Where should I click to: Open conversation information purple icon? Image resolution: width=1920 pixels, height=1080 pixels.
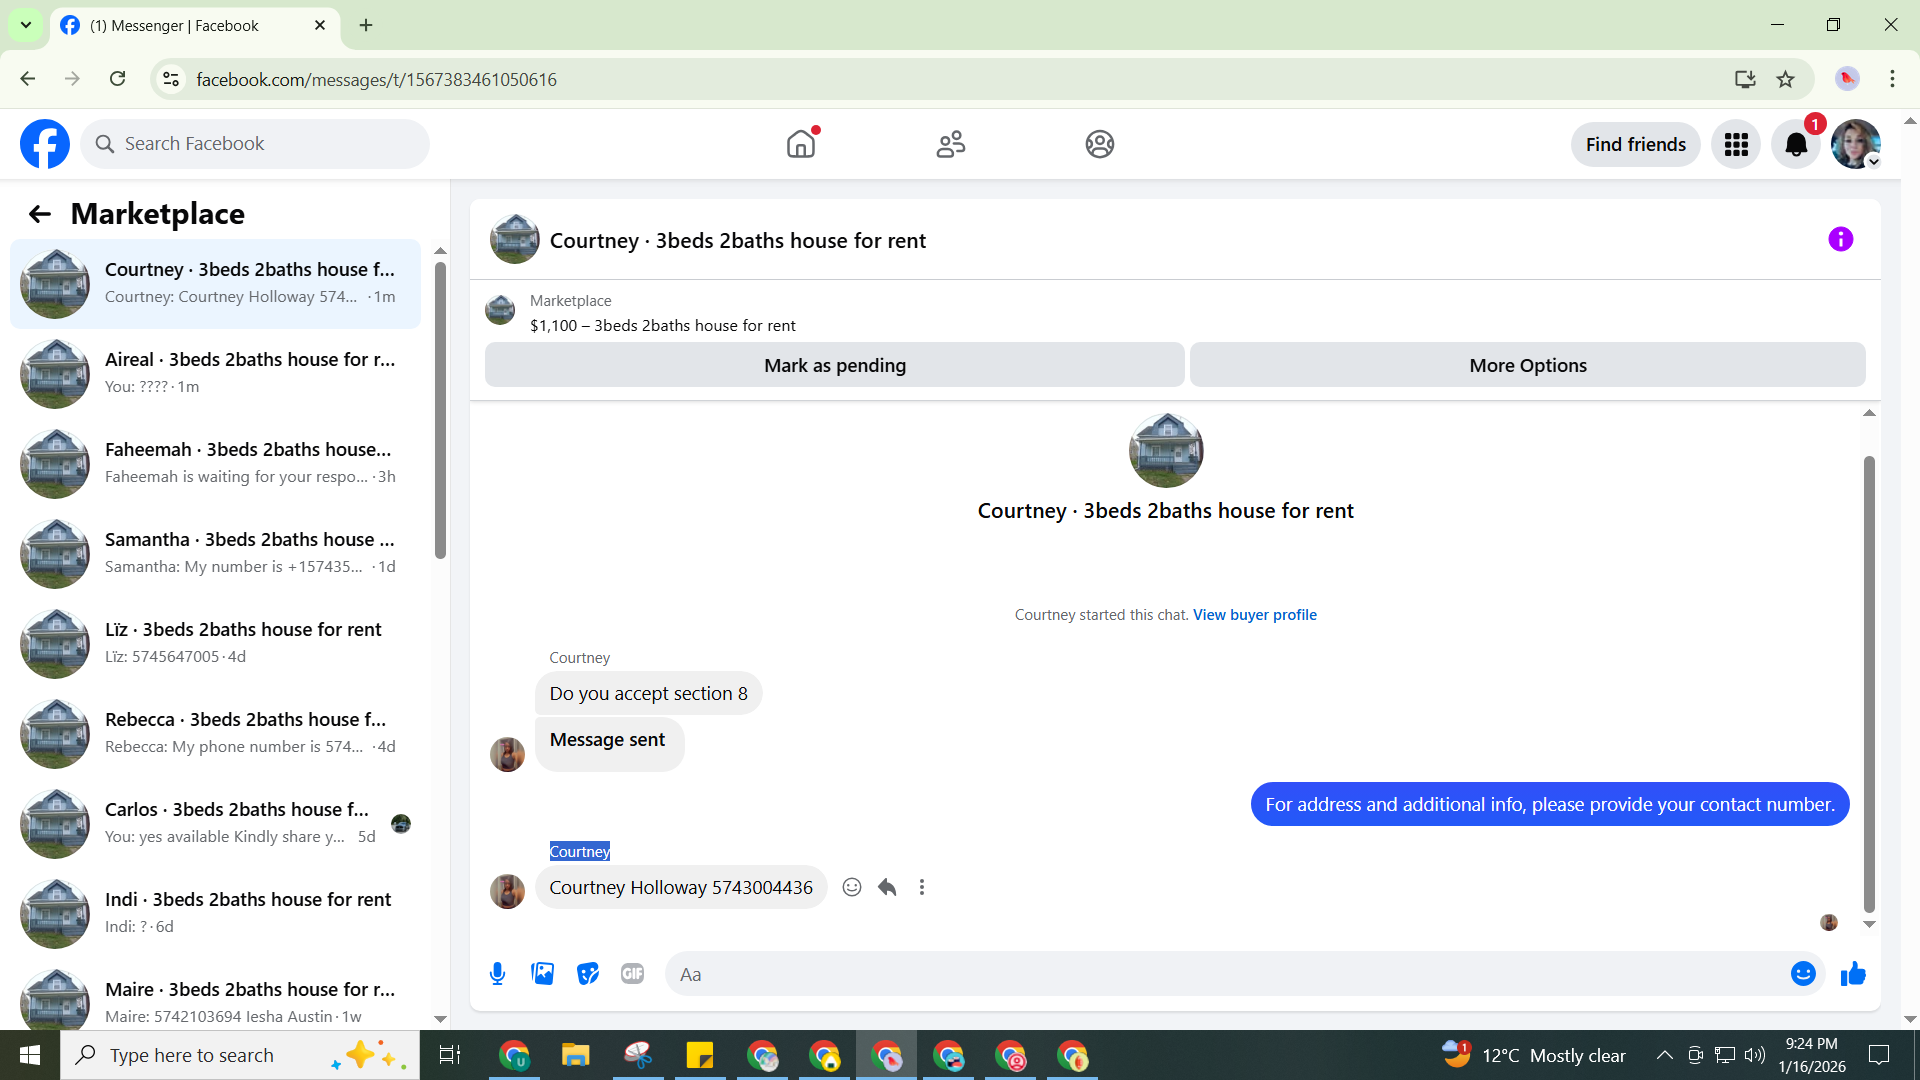[1840, 239]
